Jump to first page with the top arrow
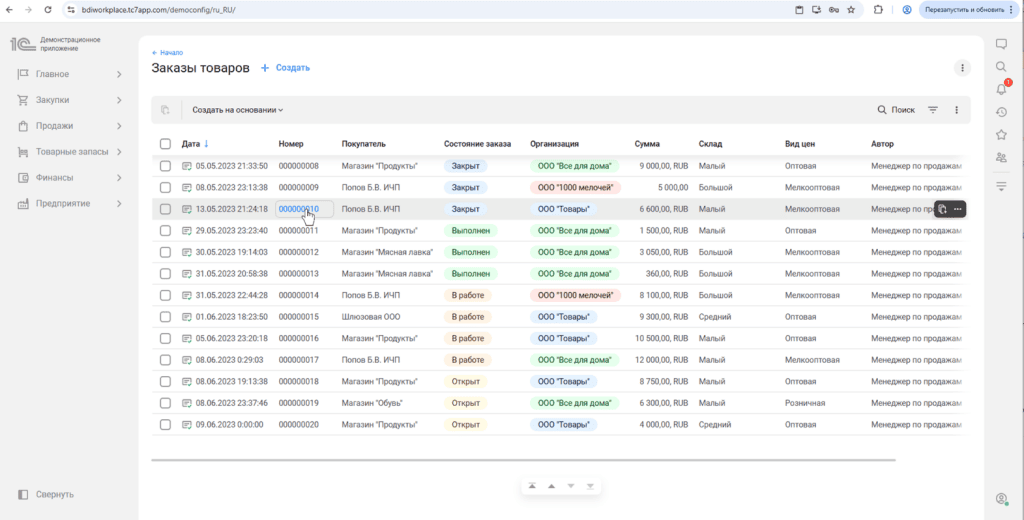The image size is (1024, 520). pyautogui.click(x=532, y=486)
